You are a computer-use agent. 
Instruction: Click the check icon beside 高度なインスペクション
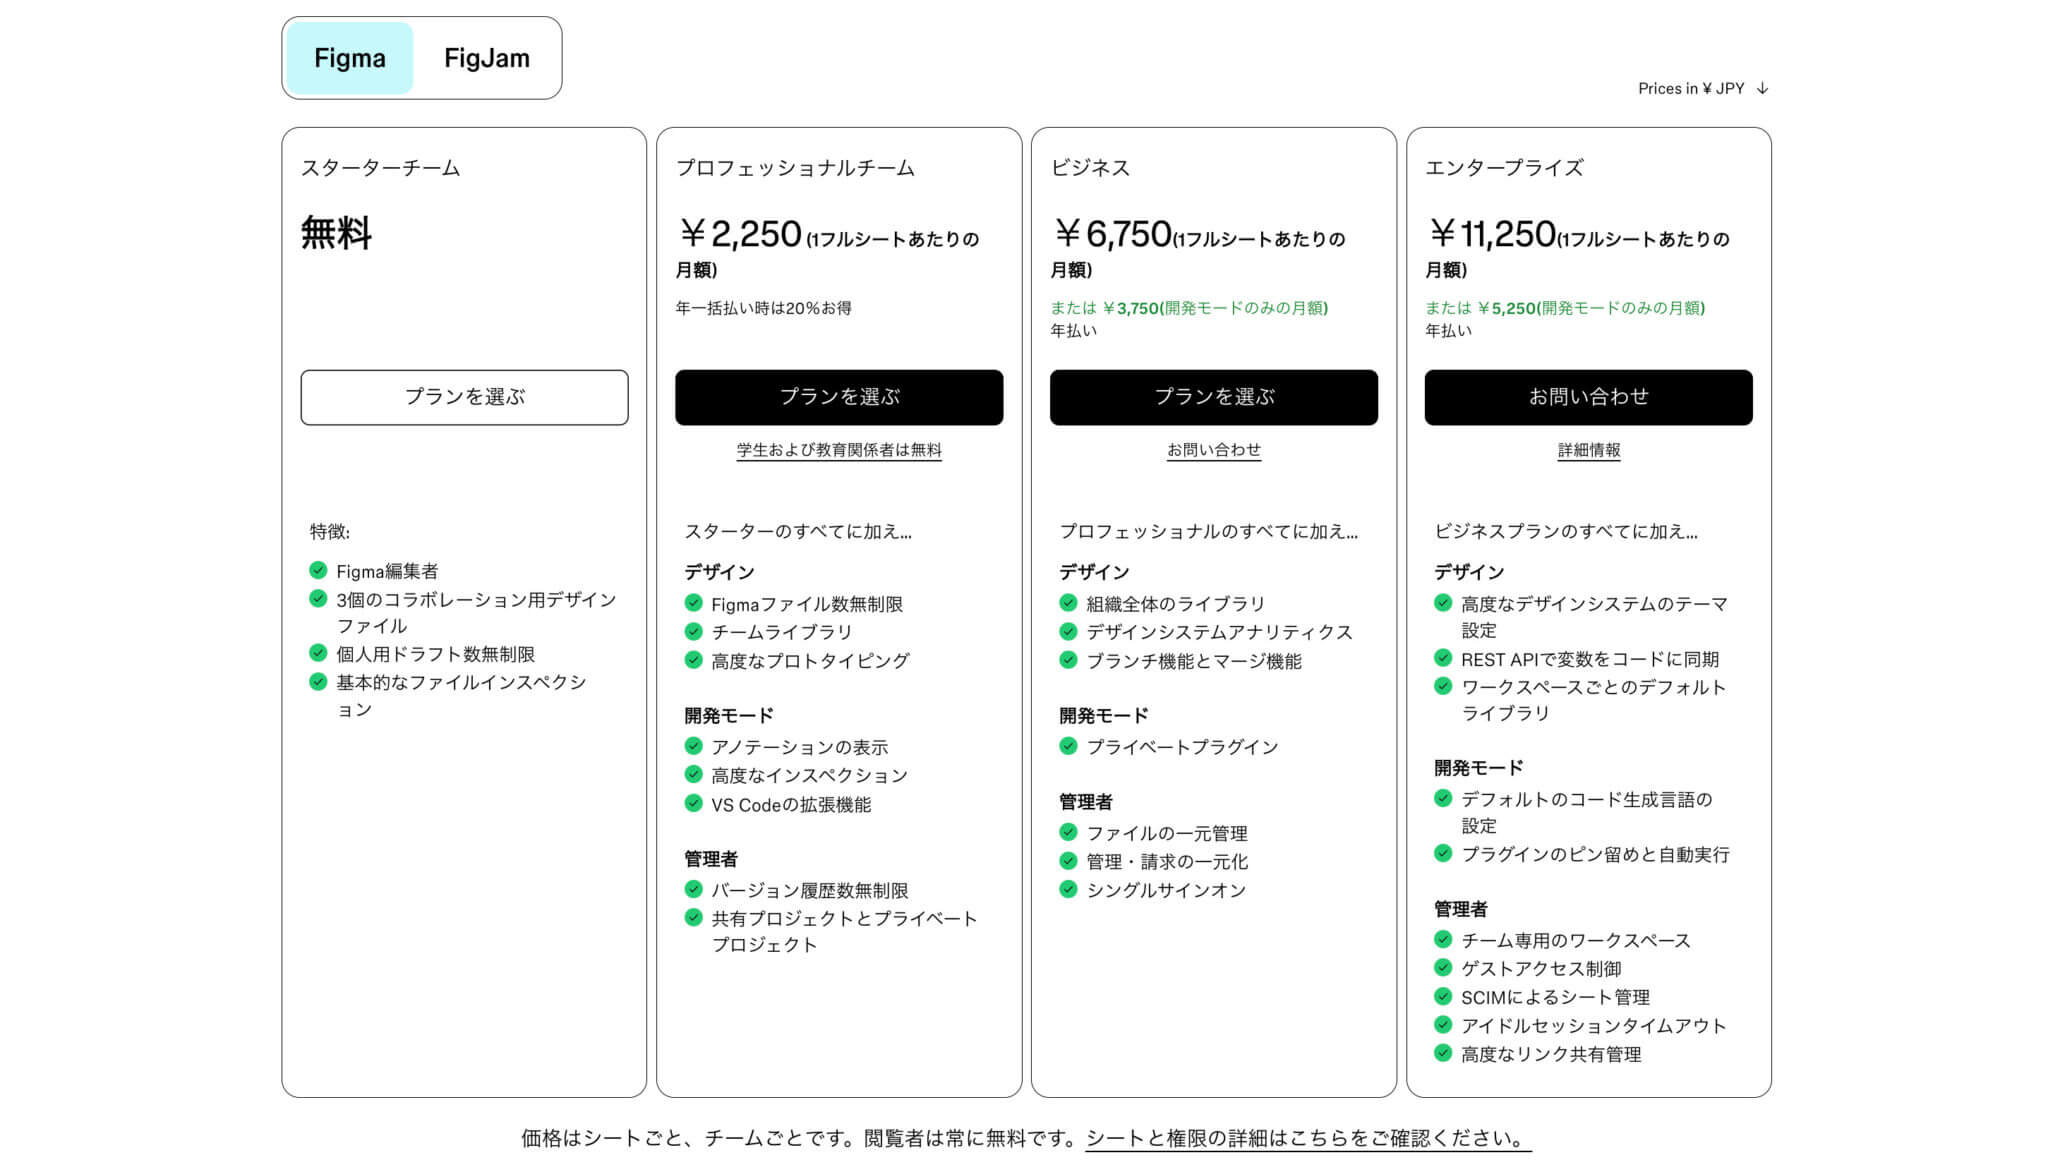(693, 774)
